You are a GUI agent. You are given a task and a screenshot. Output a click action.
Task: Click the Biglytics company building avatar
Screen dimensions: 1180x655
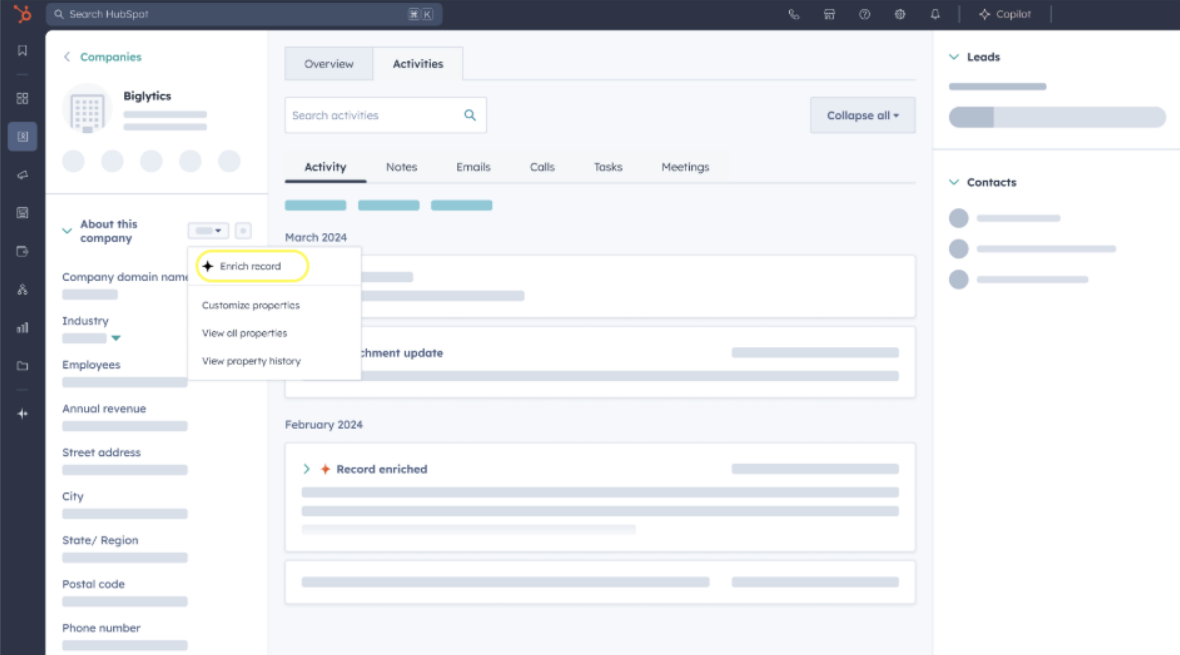point(87,109)
